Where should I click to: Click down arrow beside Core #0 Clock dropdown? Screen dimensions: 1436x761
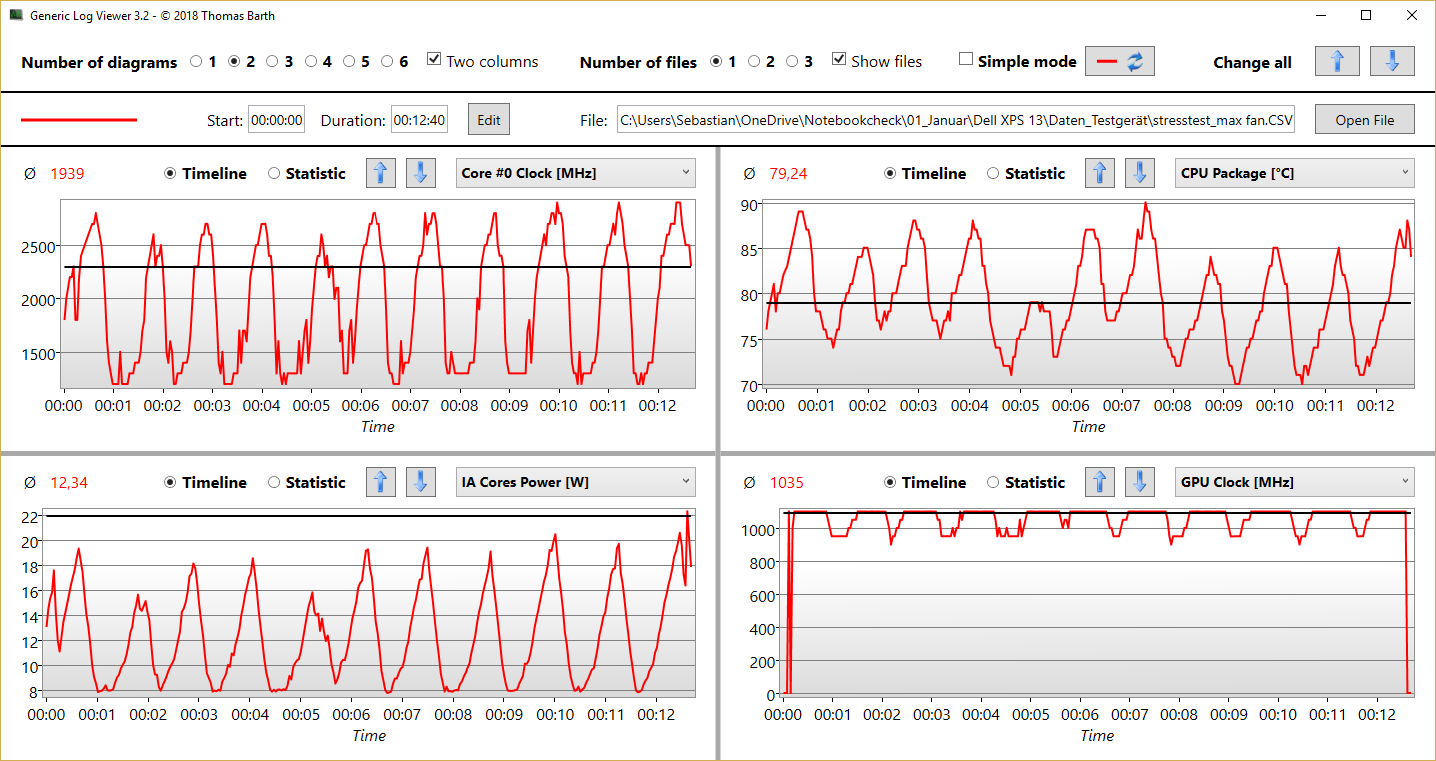coord(420,173)
